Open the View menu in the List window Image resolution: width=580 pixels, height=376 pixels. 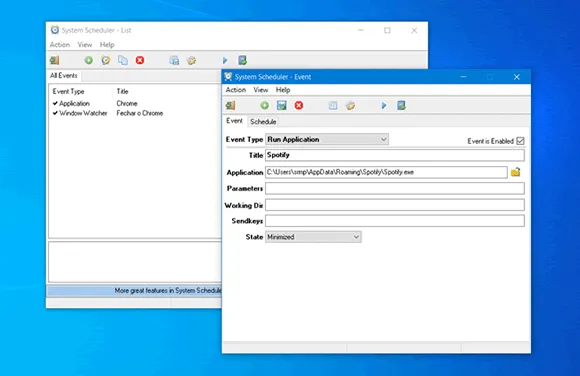(85, 45)
